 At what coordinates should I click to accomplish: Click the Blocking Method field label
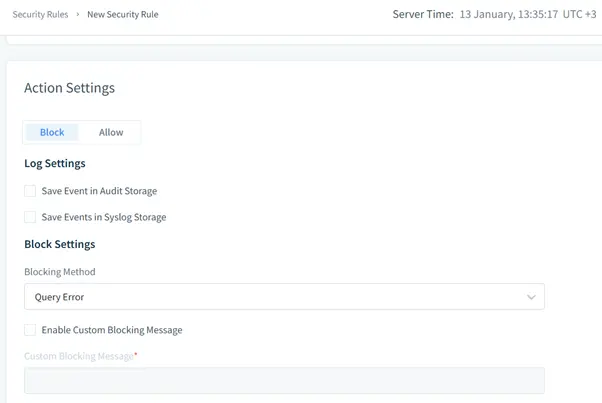[x=59, y=271]
